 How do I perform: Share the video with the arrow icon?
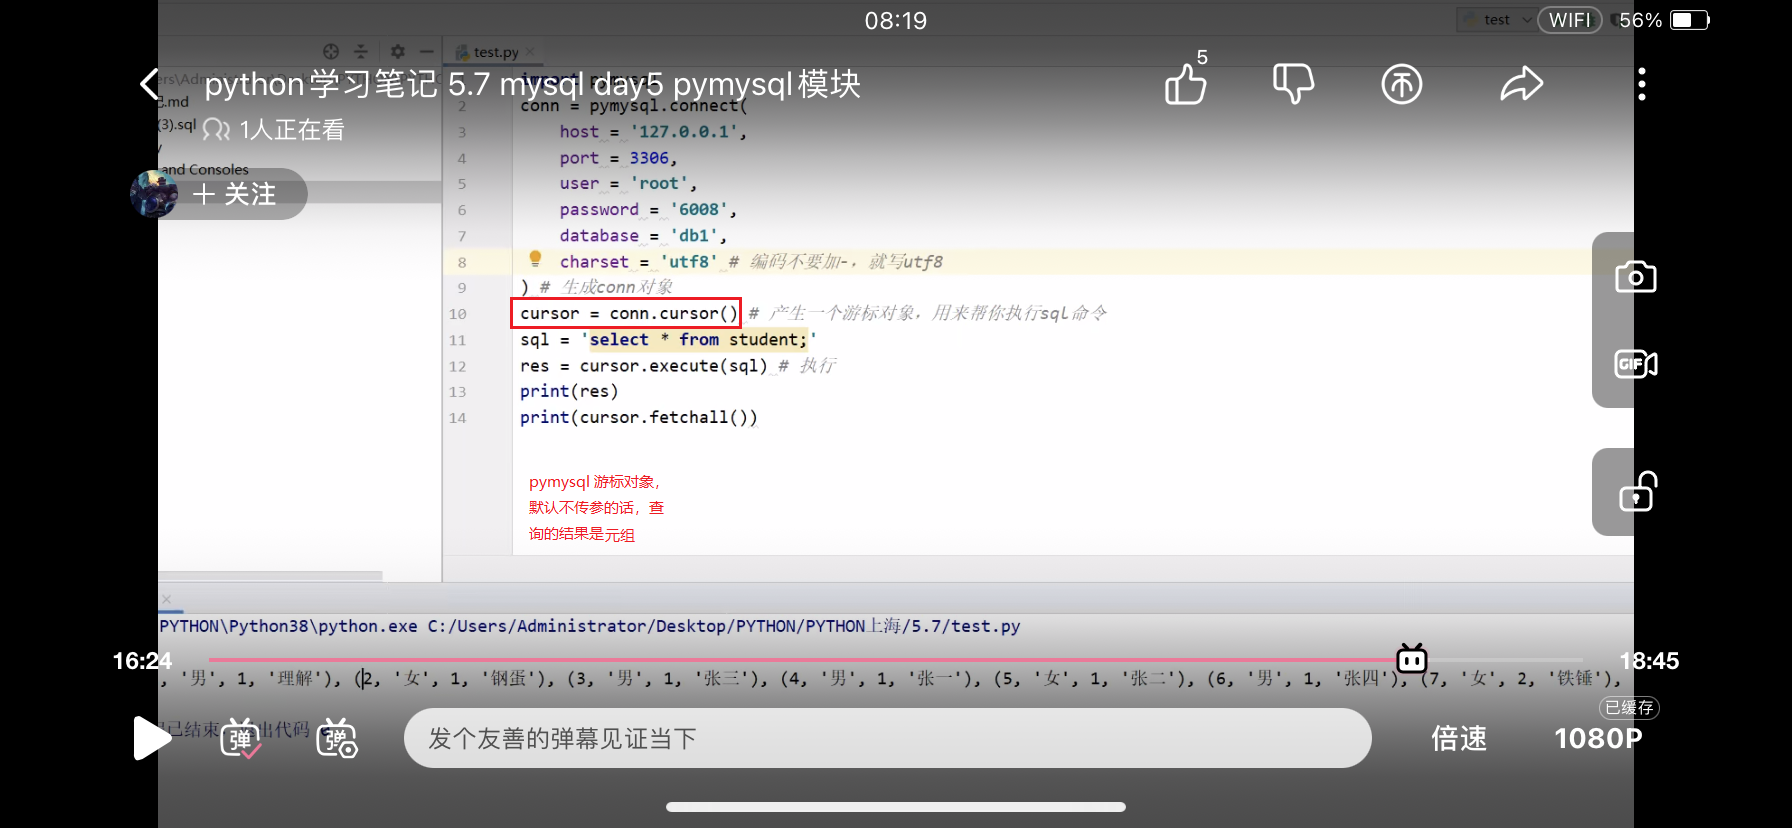[1522, 84]
